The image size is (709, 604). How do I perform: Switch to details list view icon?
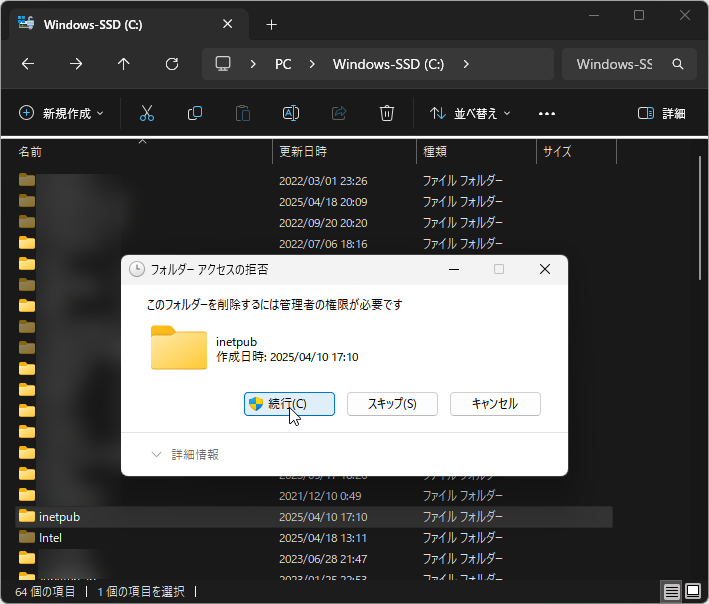coord(671,591)
